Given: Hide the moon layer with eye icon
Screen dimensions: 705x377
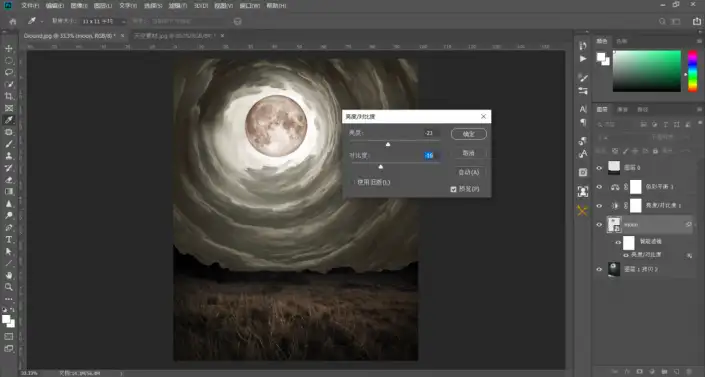Looking at the screenshot, I should point(599,224).
